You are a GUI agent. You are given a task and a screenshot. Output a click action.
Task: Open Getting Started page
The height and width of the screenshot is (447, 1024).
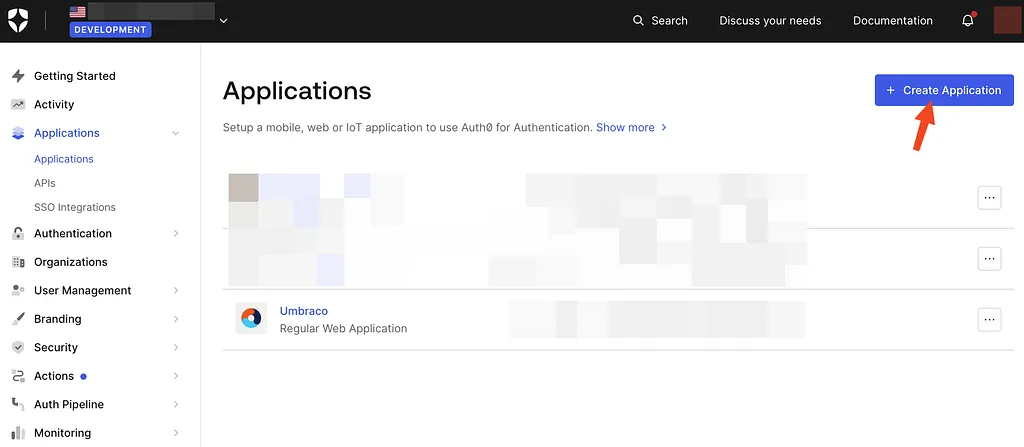click(74, 76)
